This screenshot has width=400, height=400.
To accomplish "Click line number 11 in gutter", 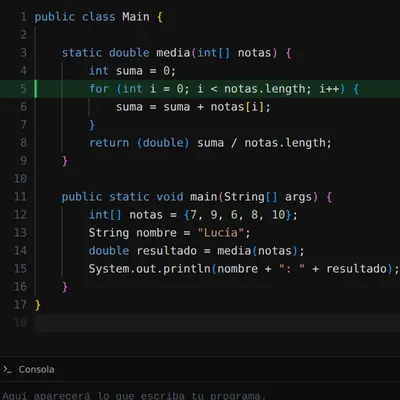I will [x=20, y=197].
